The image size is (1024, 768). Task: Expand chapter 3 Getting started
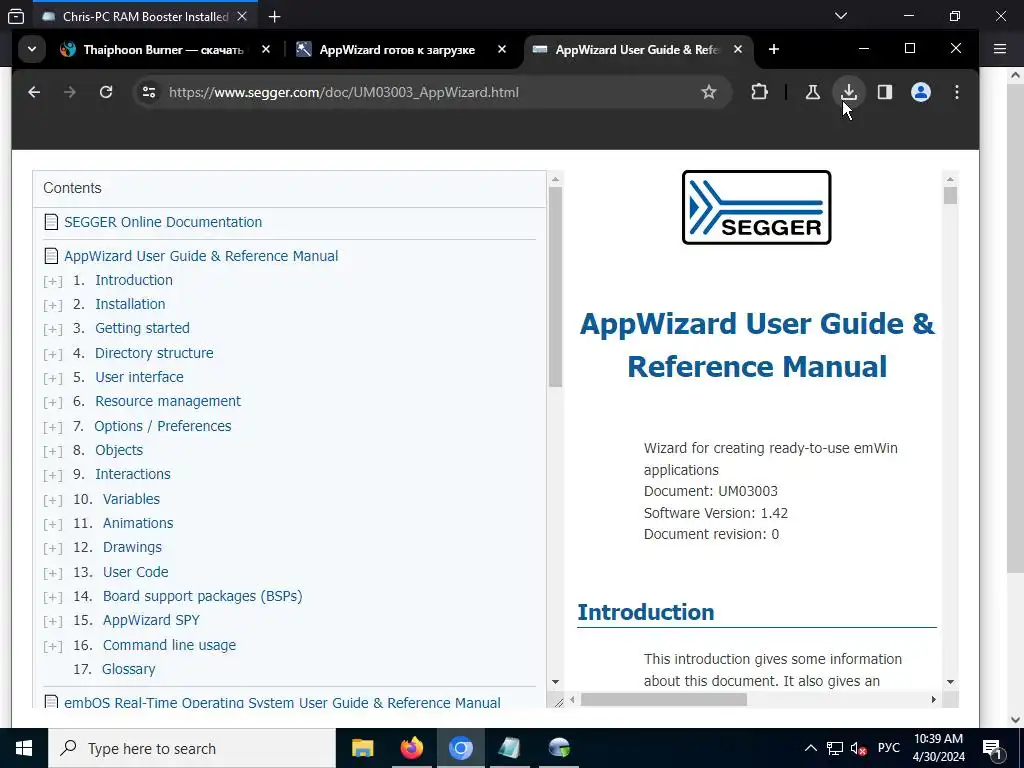tap(53, 330)
